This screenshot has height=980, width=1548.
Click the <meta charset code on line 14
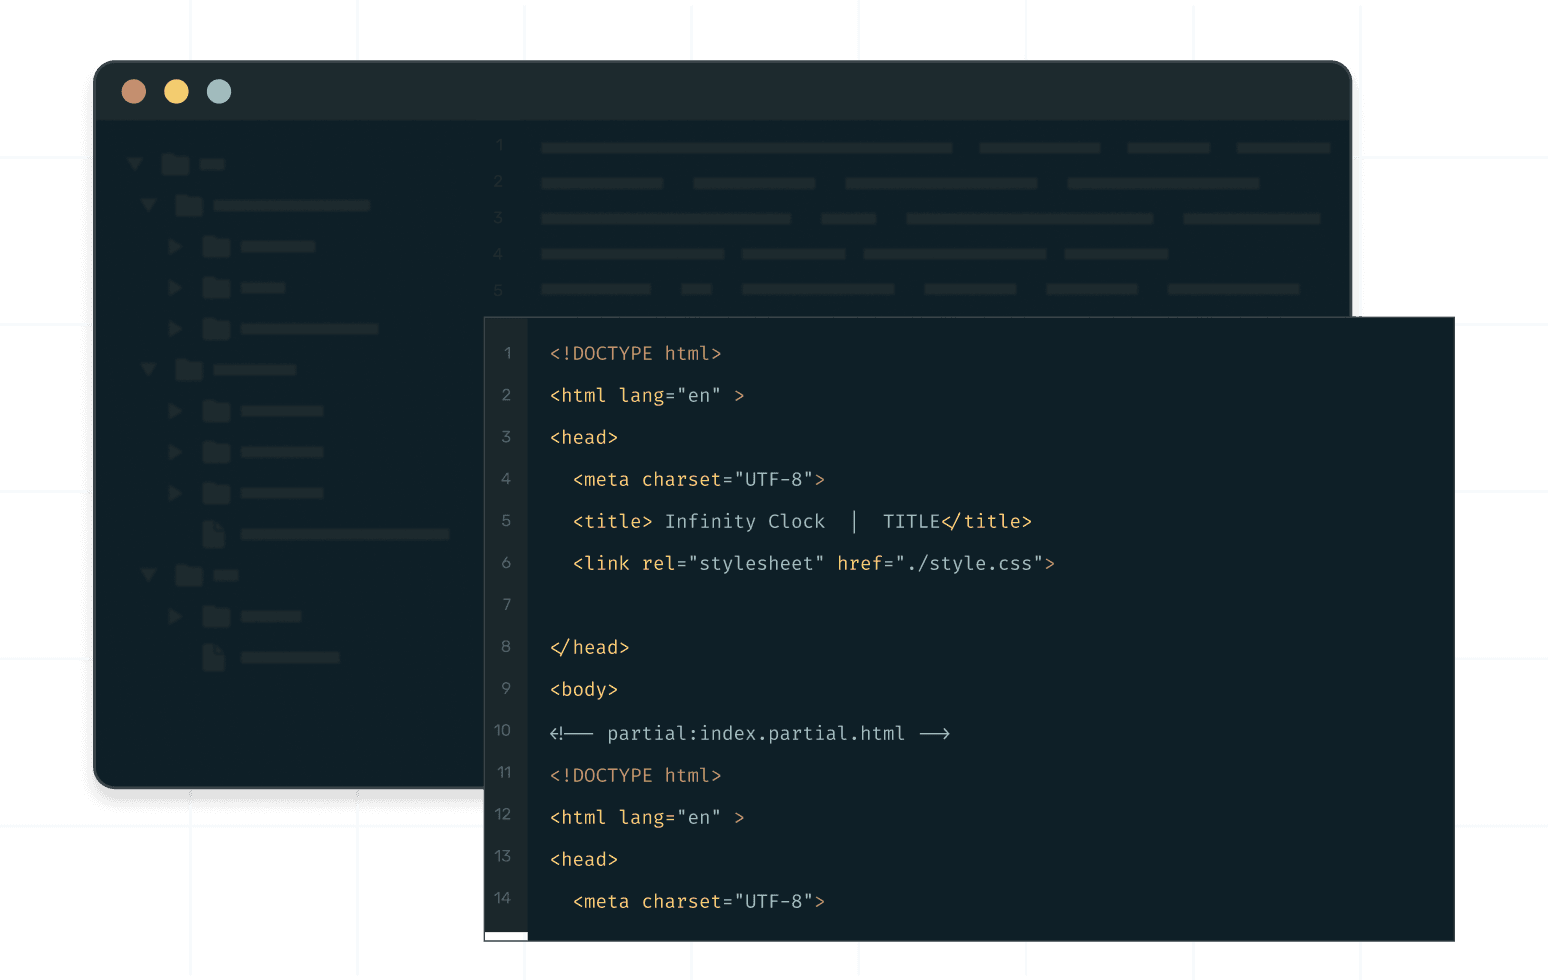click(x=647, y=902)
